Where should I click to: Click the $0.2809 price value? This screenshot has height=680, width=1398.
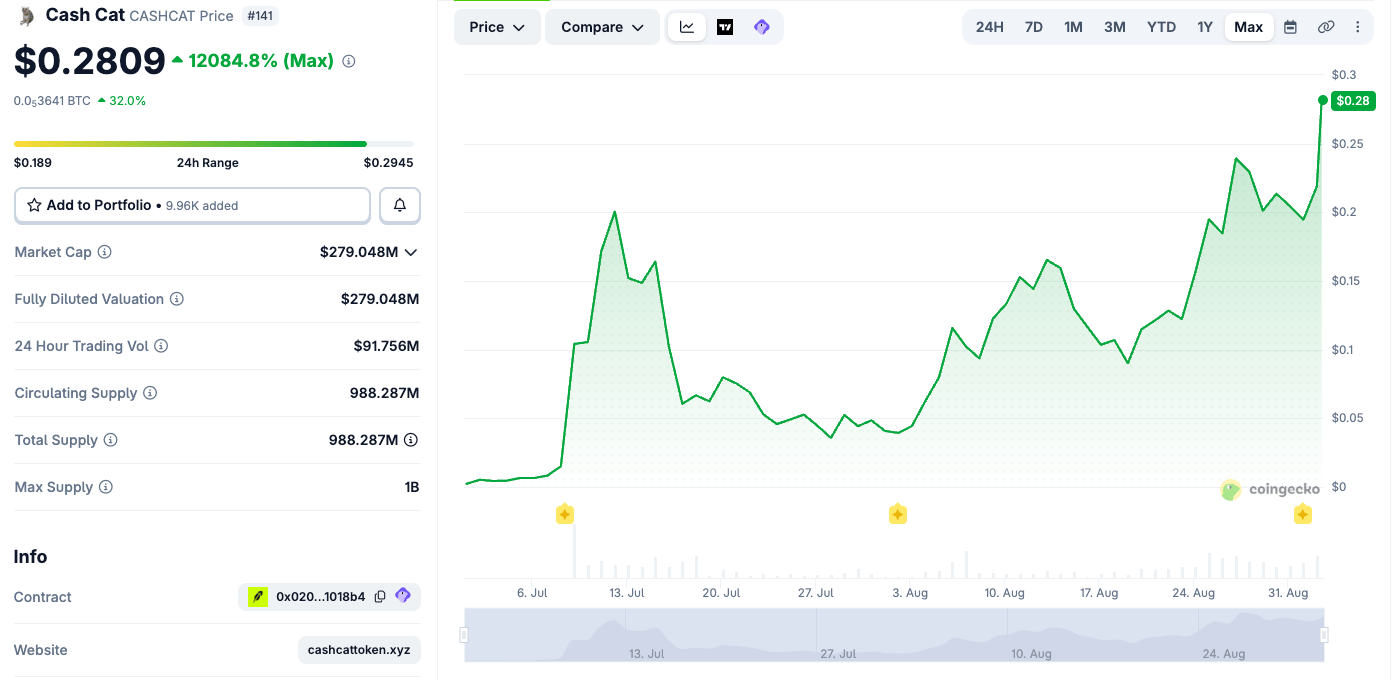[89, 61]
